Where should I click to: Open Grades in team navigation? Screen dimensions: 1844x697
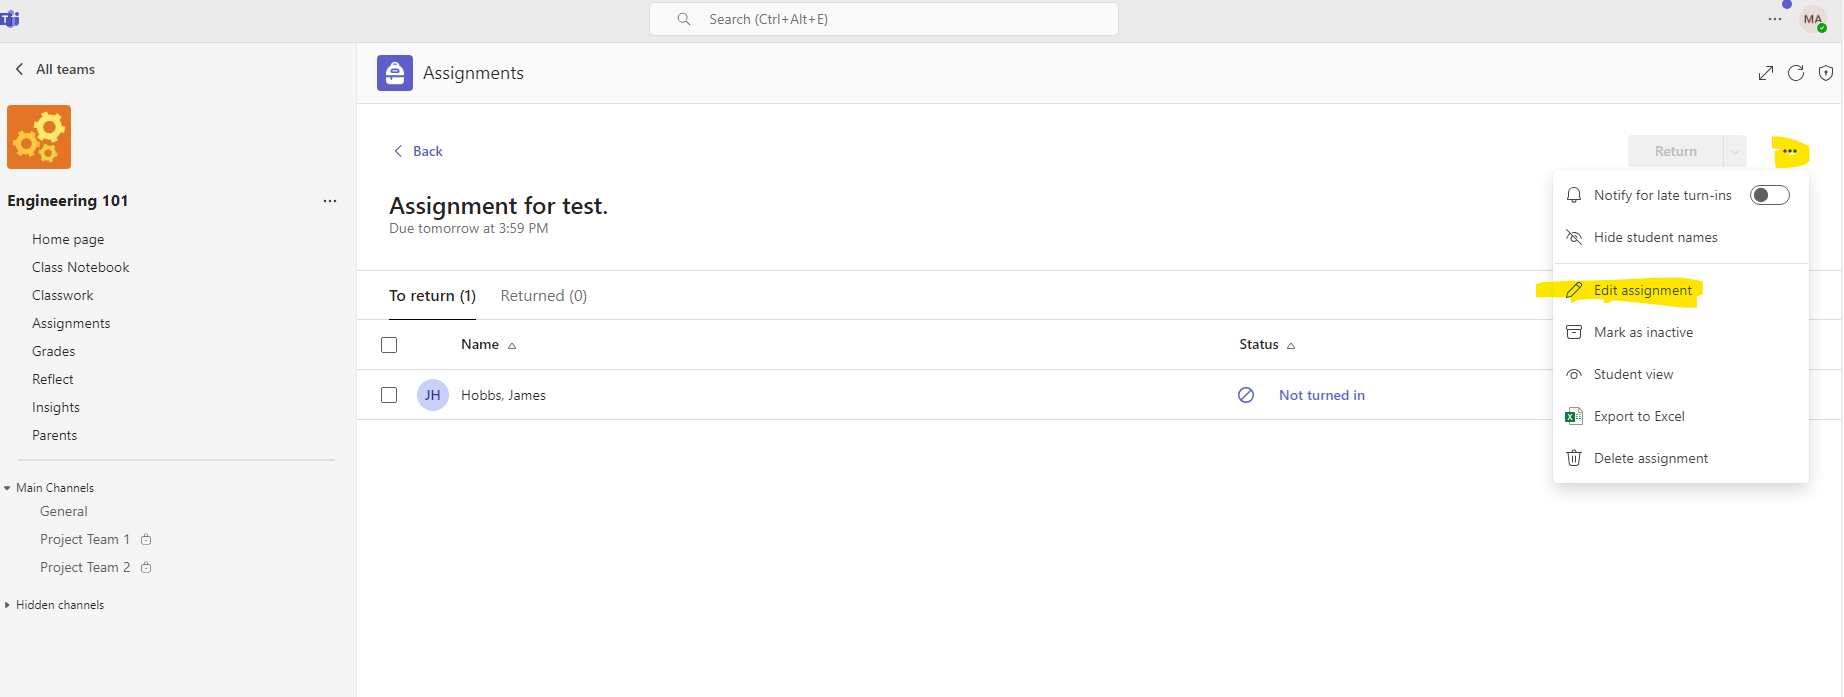[x=54, y=351]
